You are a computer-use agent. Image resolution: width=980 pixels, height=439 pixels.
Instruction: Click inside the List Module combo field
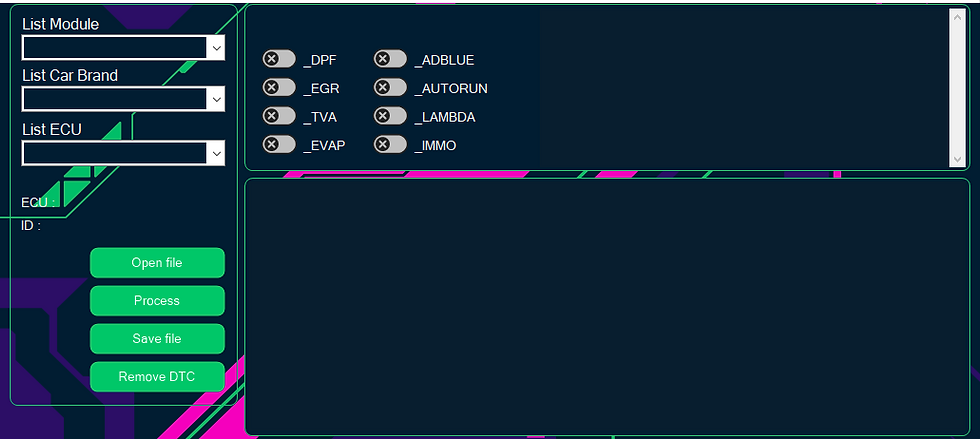[x=123, y=48]
